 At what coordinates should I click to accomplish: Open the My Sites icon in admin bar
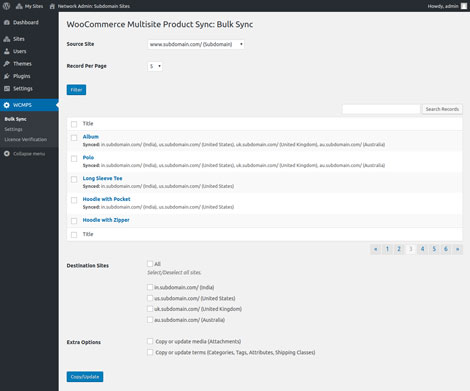point(19,6)
